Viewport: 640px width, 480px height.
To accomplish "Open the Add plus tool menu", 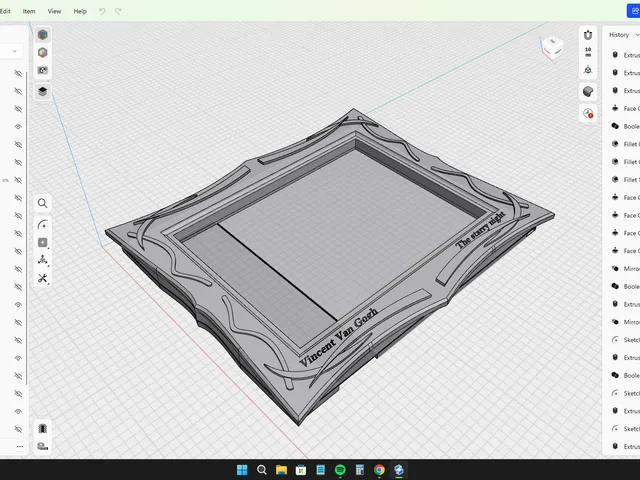I will (x=42, y=243).
